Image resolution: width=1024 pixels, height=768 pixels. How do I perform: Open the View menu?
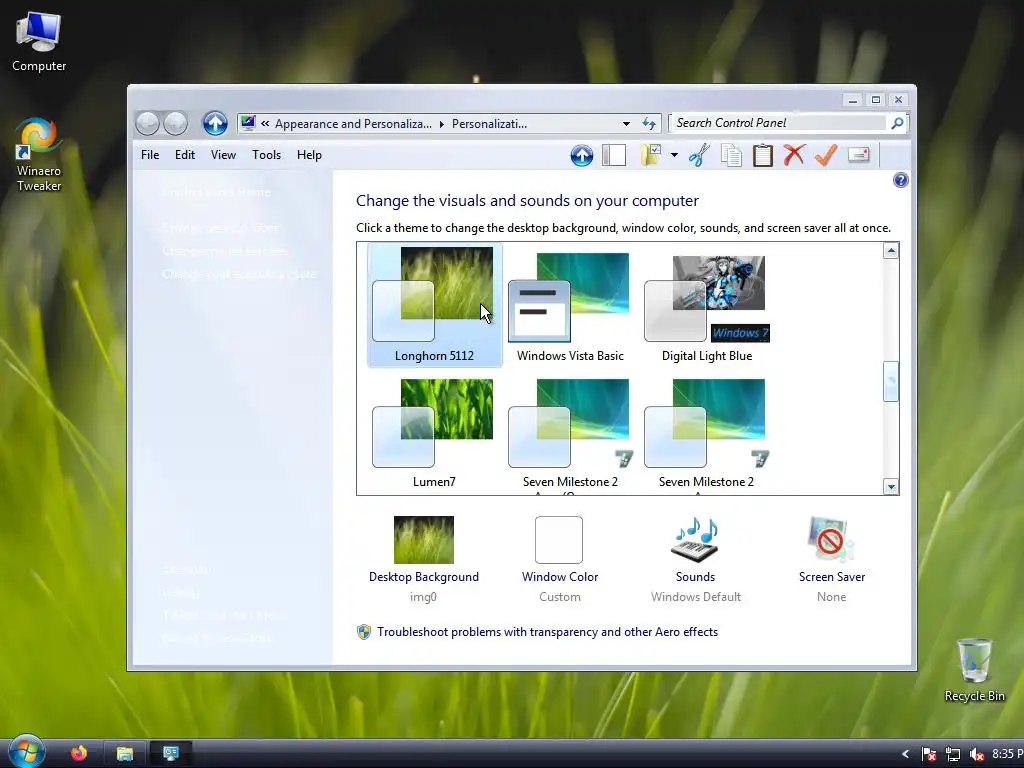223,155
